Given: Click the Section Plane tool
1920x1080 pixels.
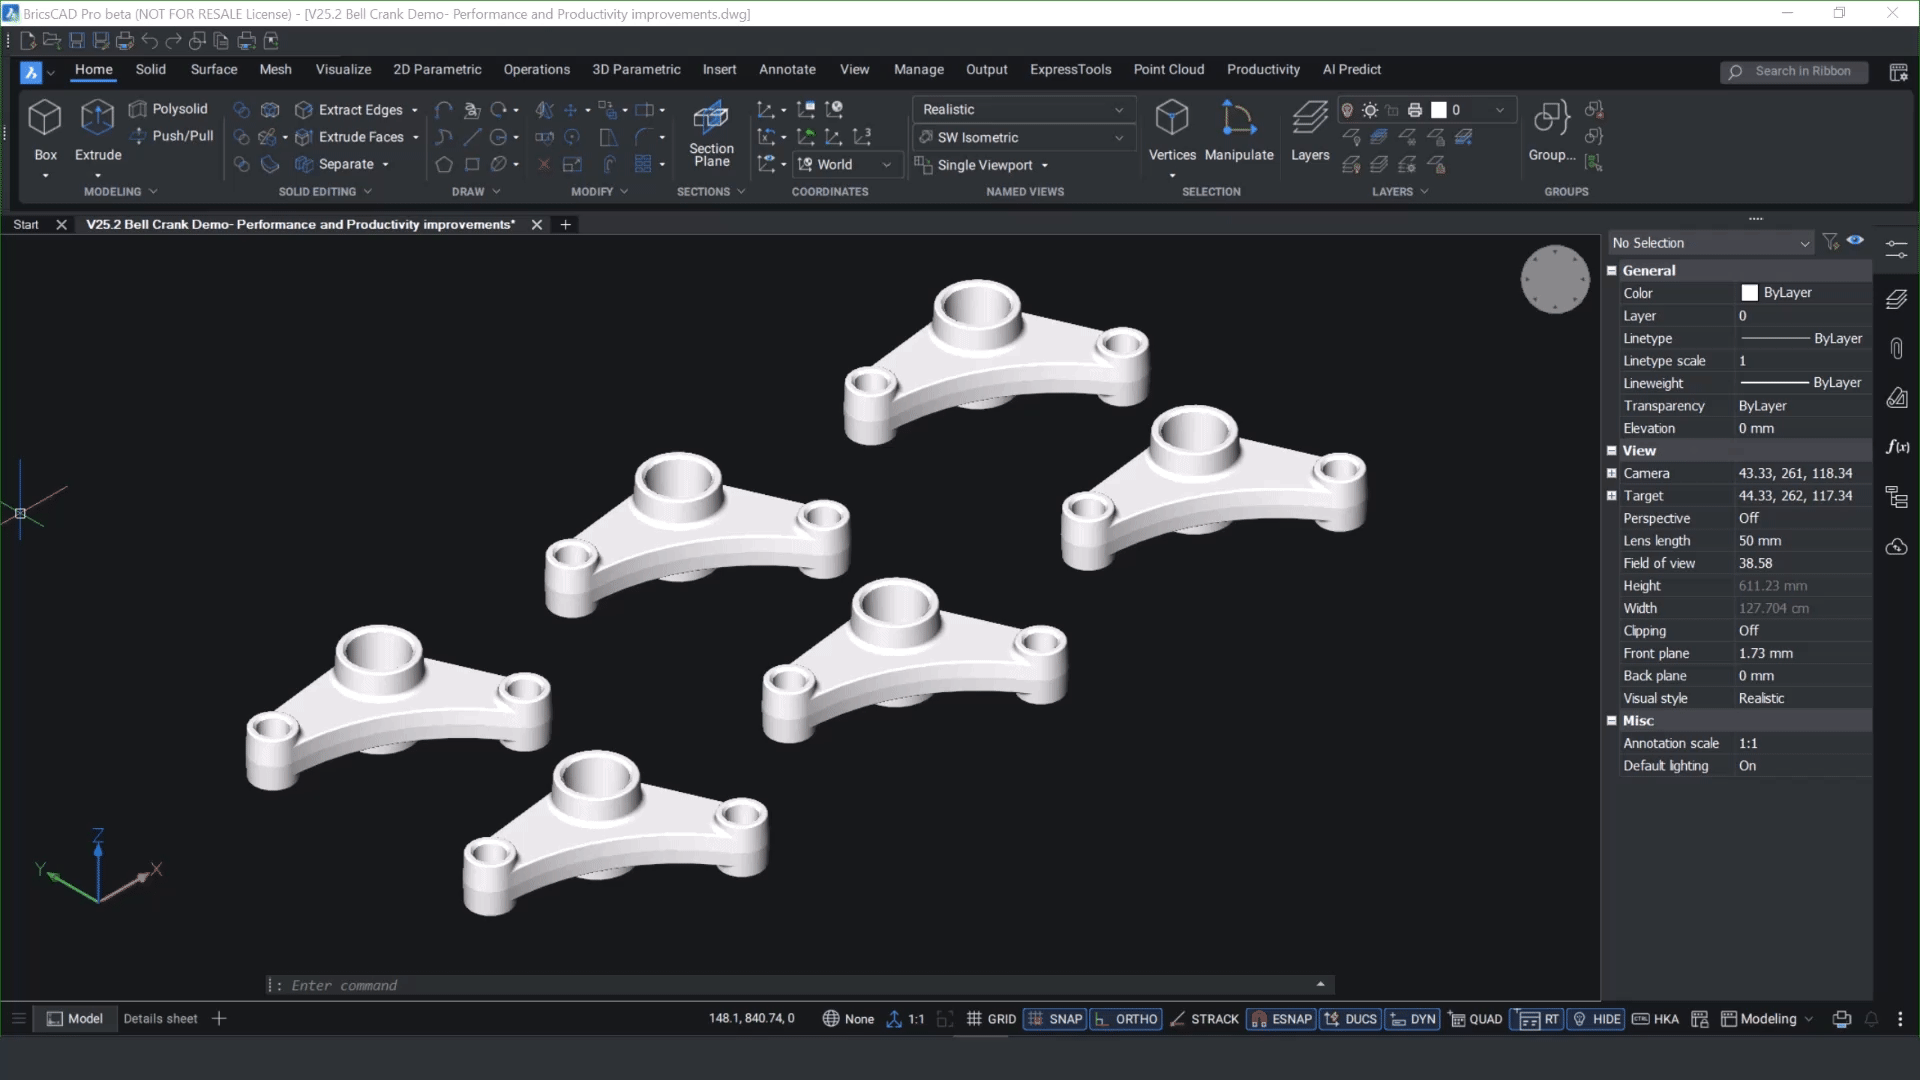Looking at the screenshot, I should pos(710,133).
